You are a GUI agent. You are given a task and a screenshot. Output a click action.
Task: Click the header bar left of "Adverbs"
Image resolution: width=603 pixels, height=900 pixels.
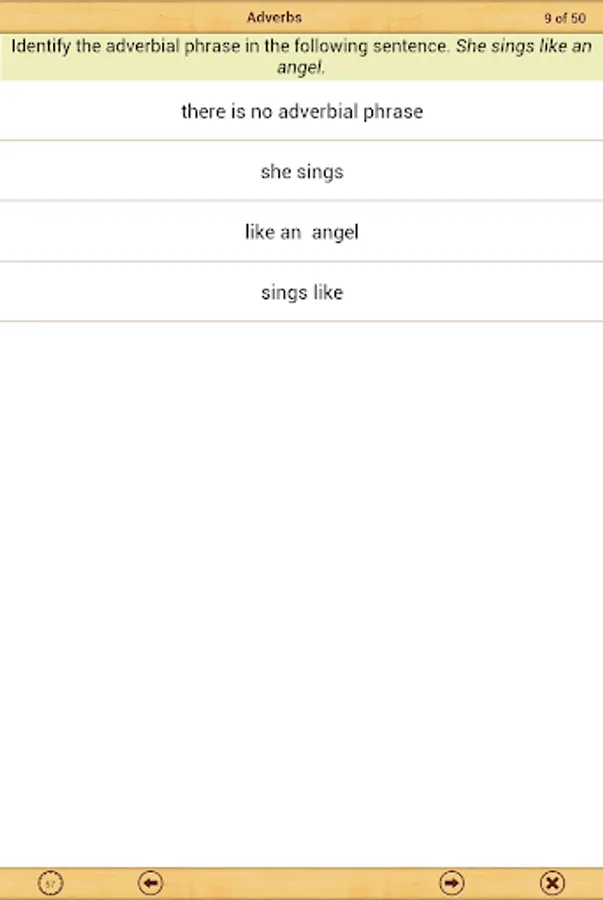click(120, 17)
